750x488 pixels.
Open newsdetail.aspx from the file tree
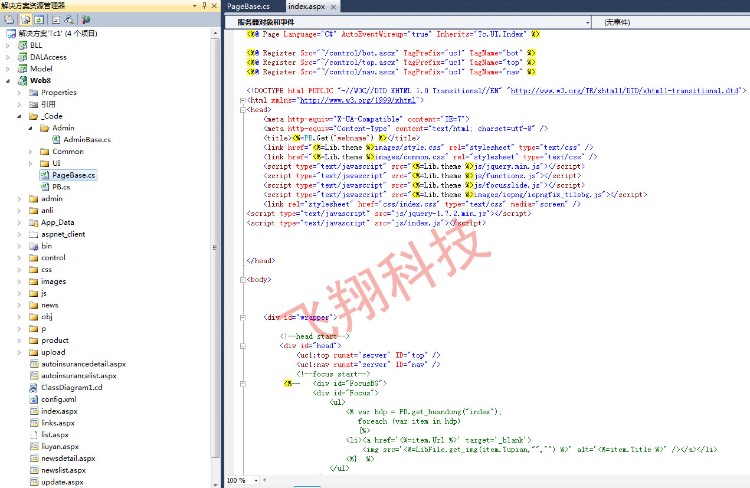[68, 458]
